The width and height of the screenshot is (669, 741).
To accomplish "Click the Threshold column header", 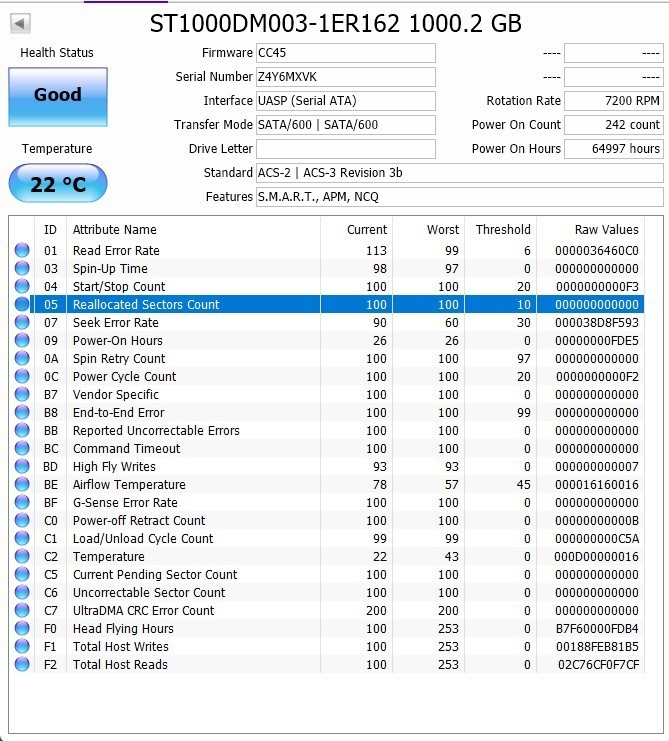I will click(x=501, y=230).
